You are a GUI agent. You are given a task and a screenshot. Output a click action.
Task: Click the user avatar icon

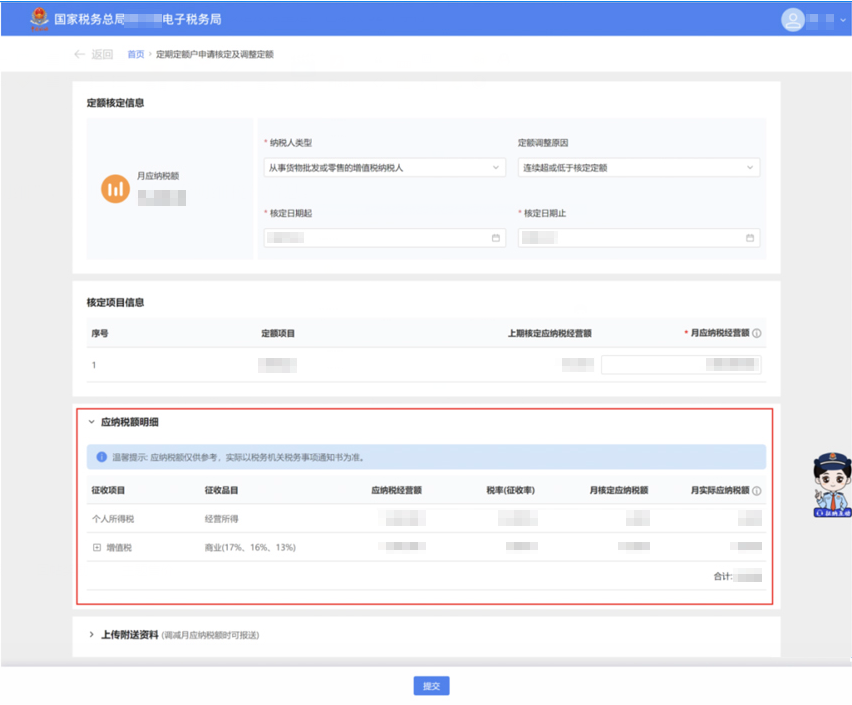pyautogui.click(x=793, y=20)
